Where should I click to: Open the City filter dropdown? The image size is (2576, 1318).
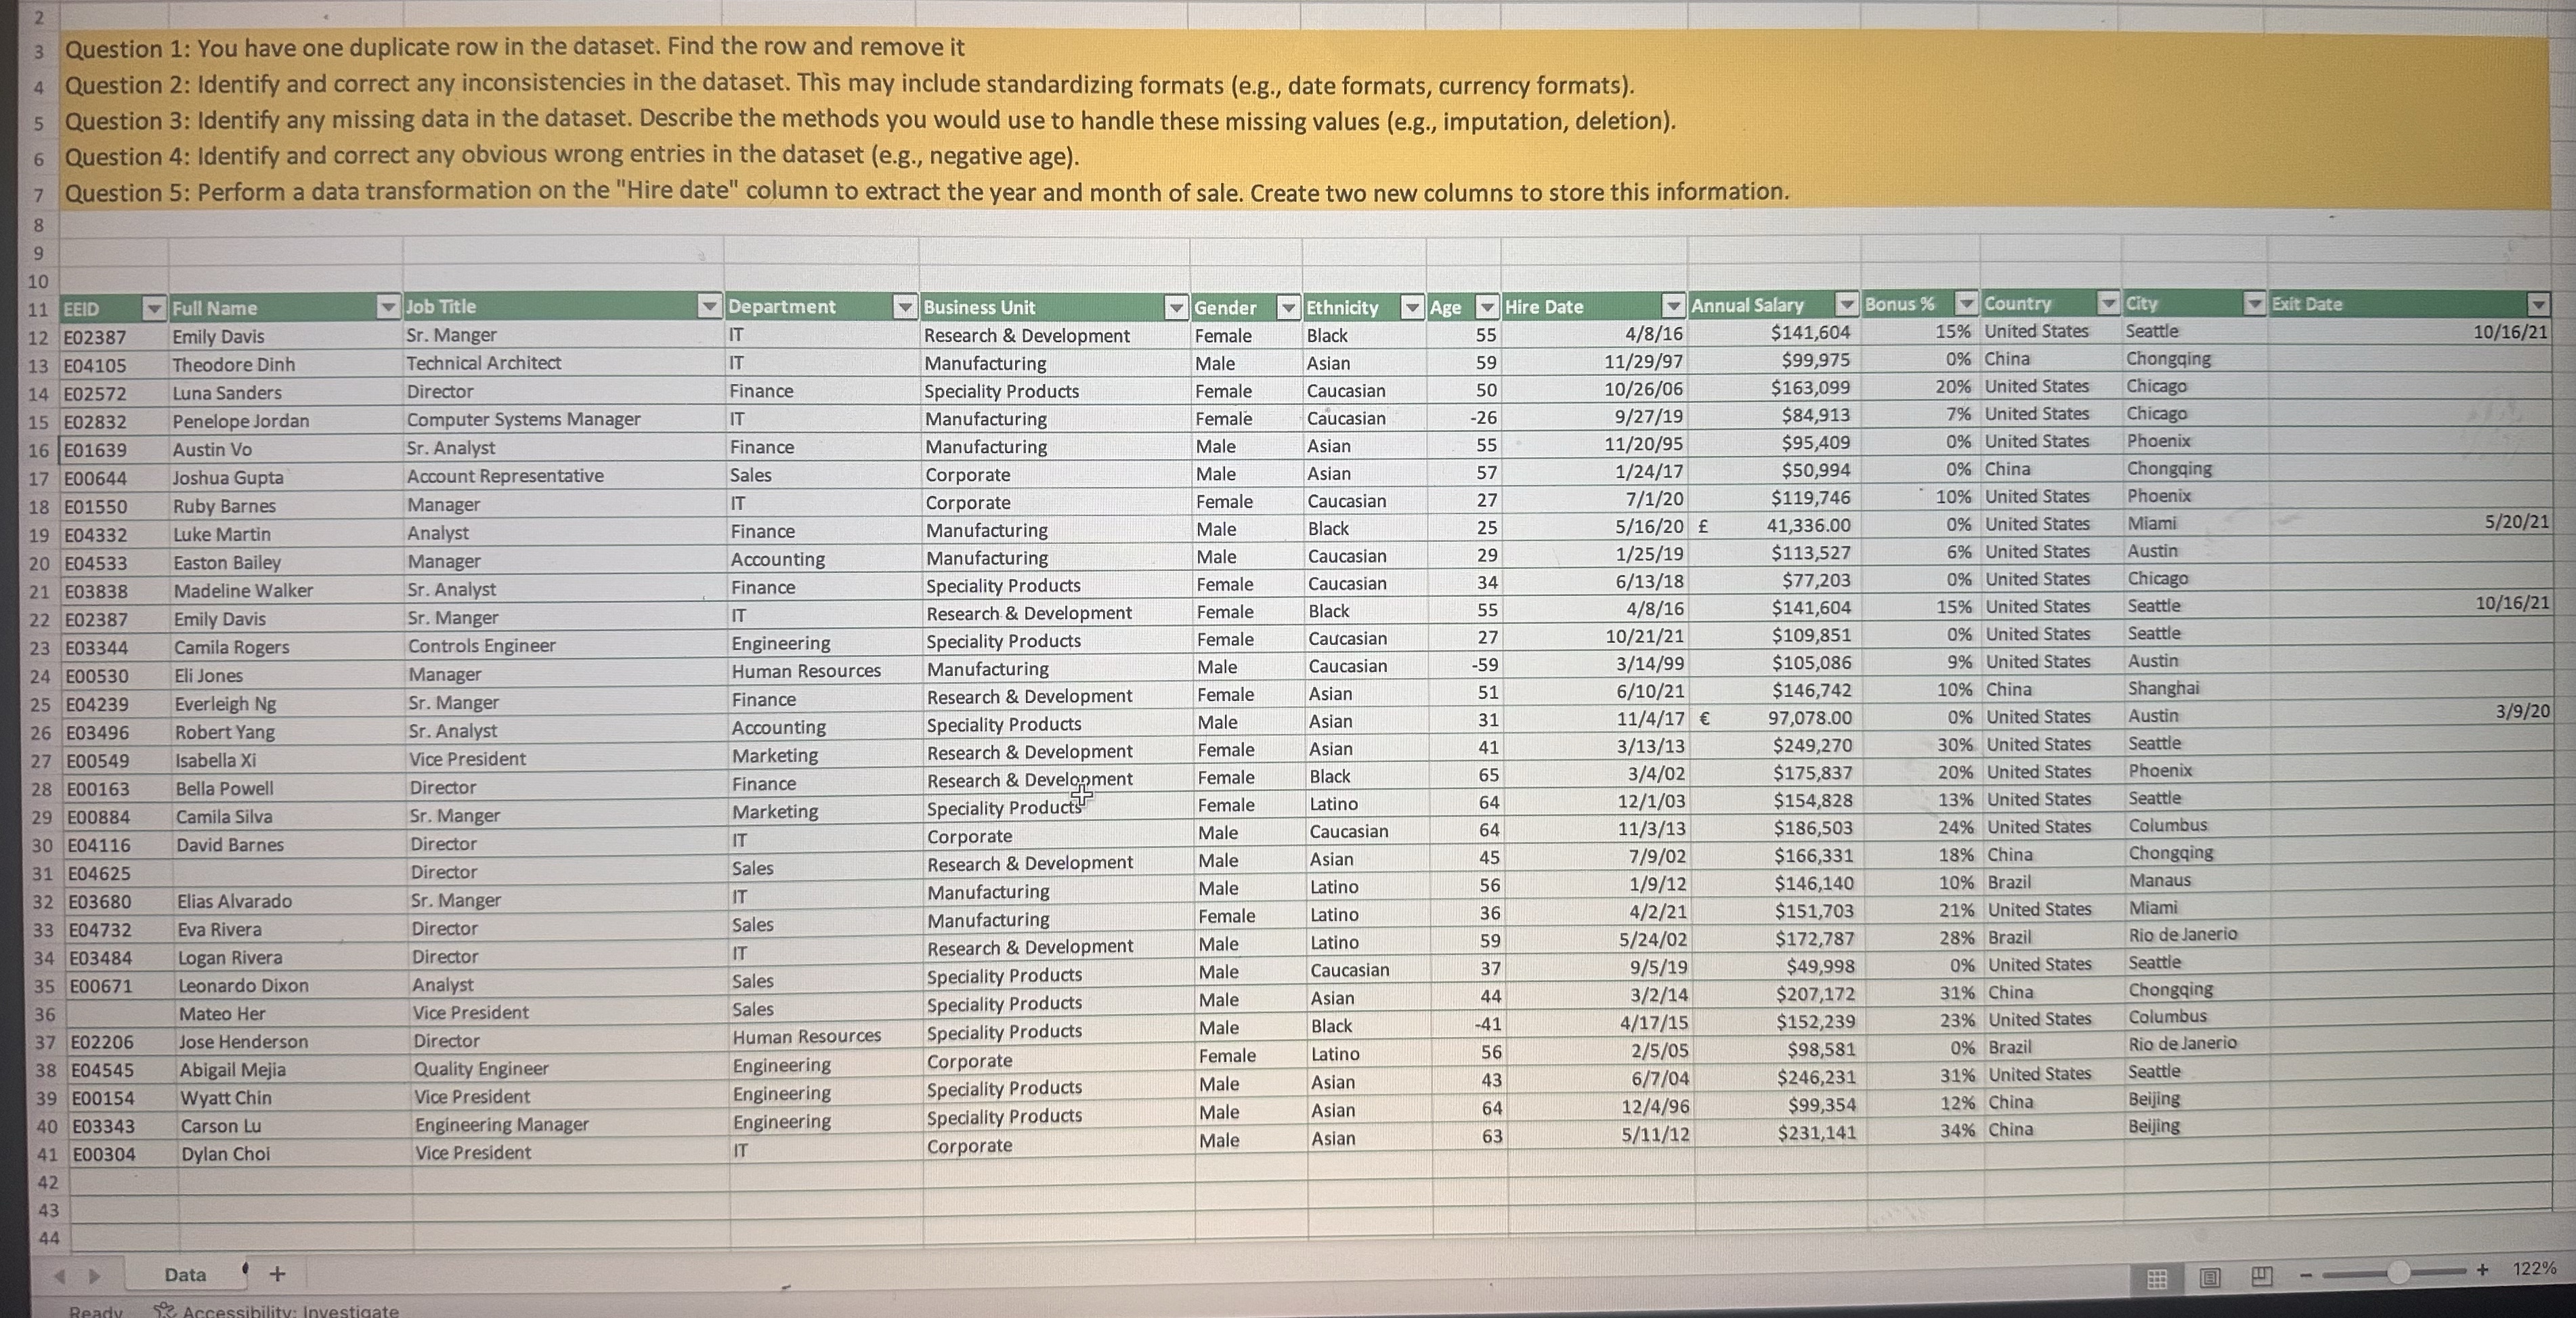coord(2254,303)
